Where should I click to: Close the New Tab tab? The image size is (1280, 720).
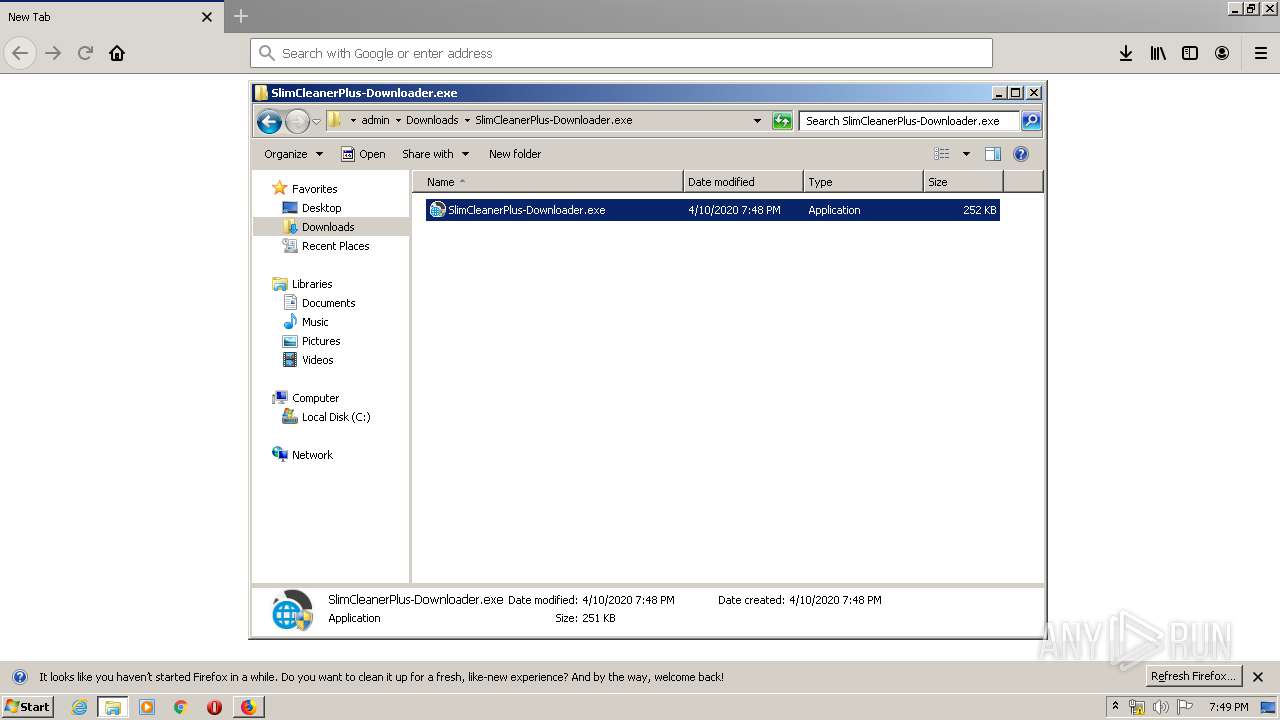click(x=207, y=17)
